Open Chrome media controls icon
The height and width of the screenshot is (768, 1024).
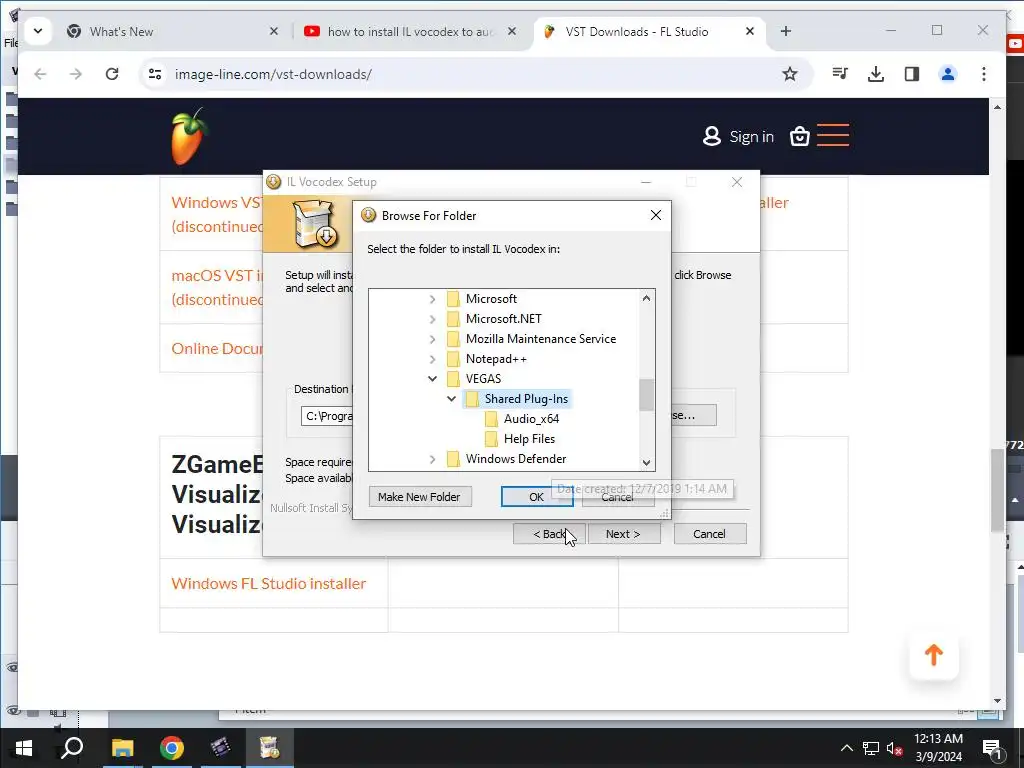[840, 74]
